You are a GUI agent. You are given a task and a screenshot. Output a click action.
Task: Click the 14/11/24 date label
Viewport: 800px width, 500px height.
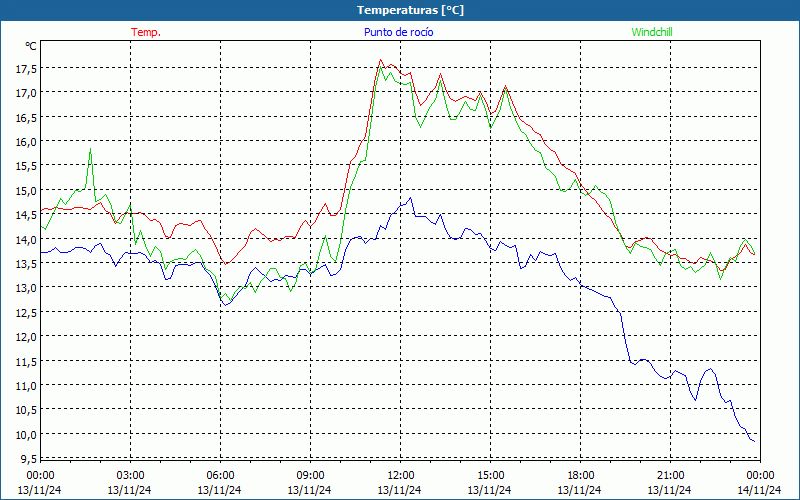coord(758,490)
